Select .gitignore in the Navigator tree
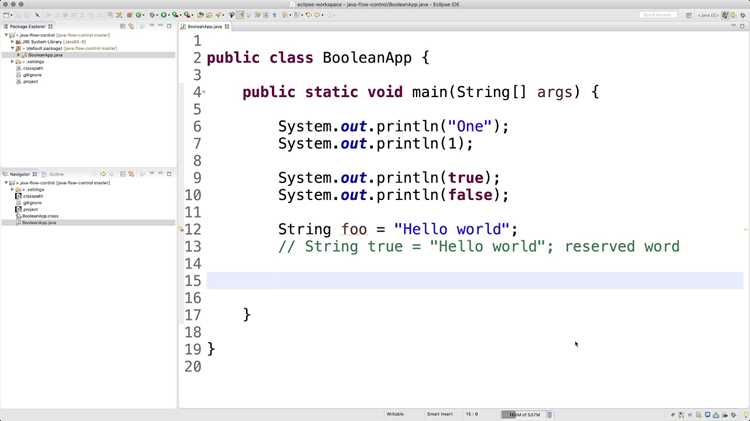The width and height of the screenshot is (750, 421). [32, 203]
